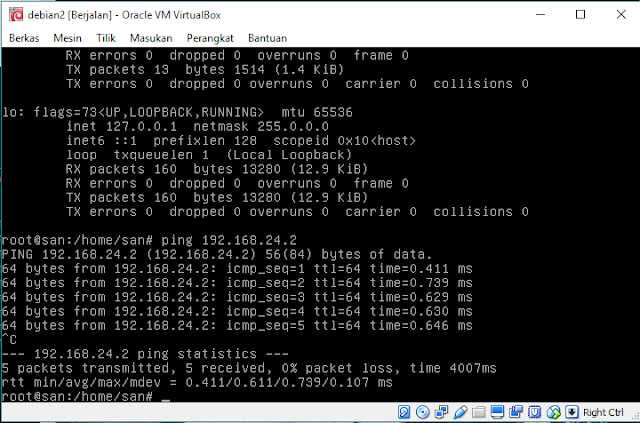Click the 'ping 192.168.24.2' command text
The height and width of the screenshot is (423, 640).
pos(229,240)
